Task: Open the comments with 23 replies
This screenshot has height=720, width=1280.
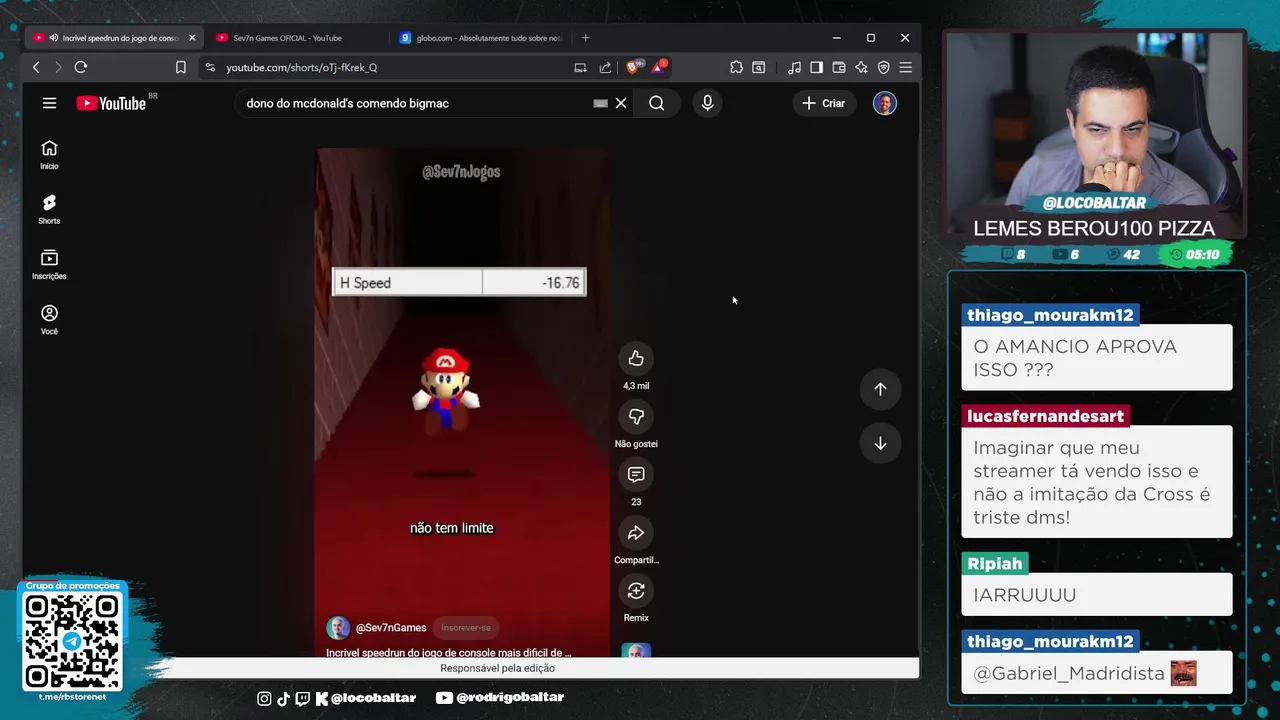Action: pyautogui.click(x=636, y=475)
